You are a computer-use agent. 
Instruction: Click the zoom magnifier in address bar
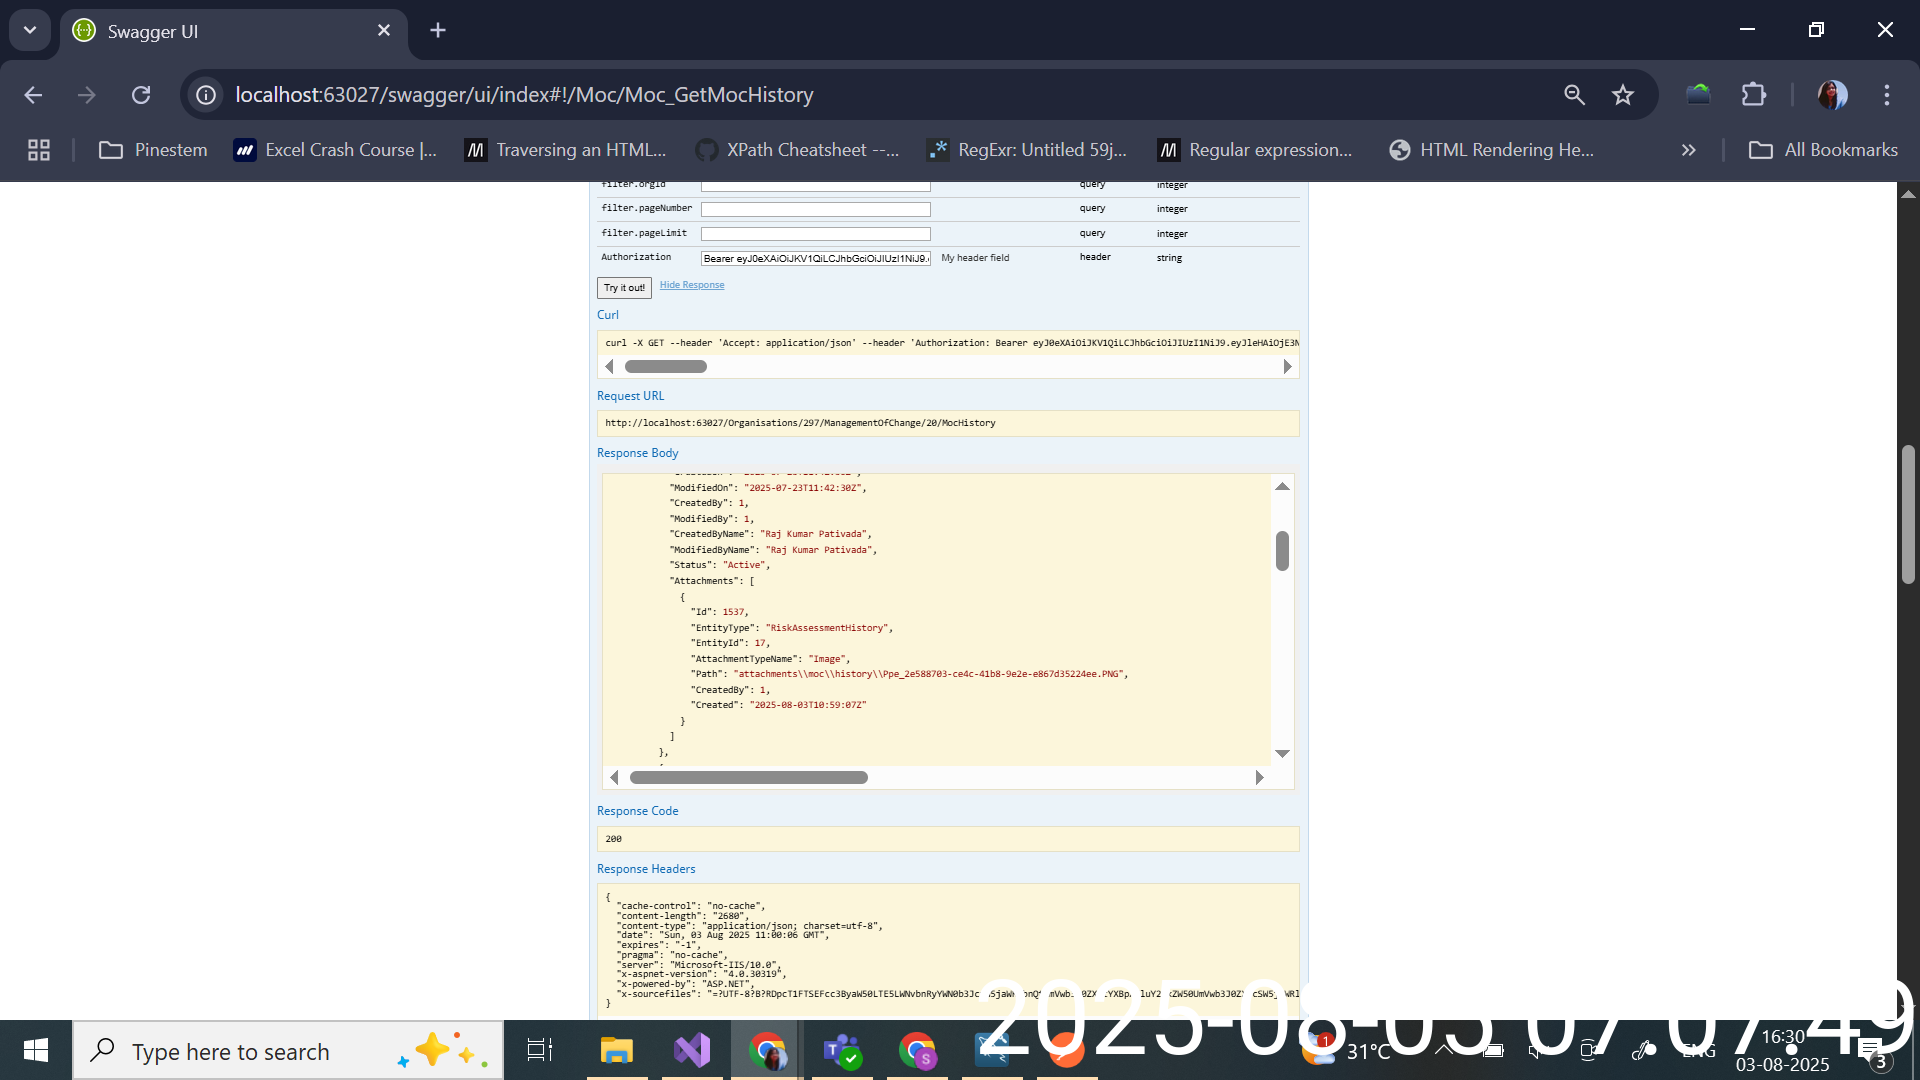pos(1574,95)
